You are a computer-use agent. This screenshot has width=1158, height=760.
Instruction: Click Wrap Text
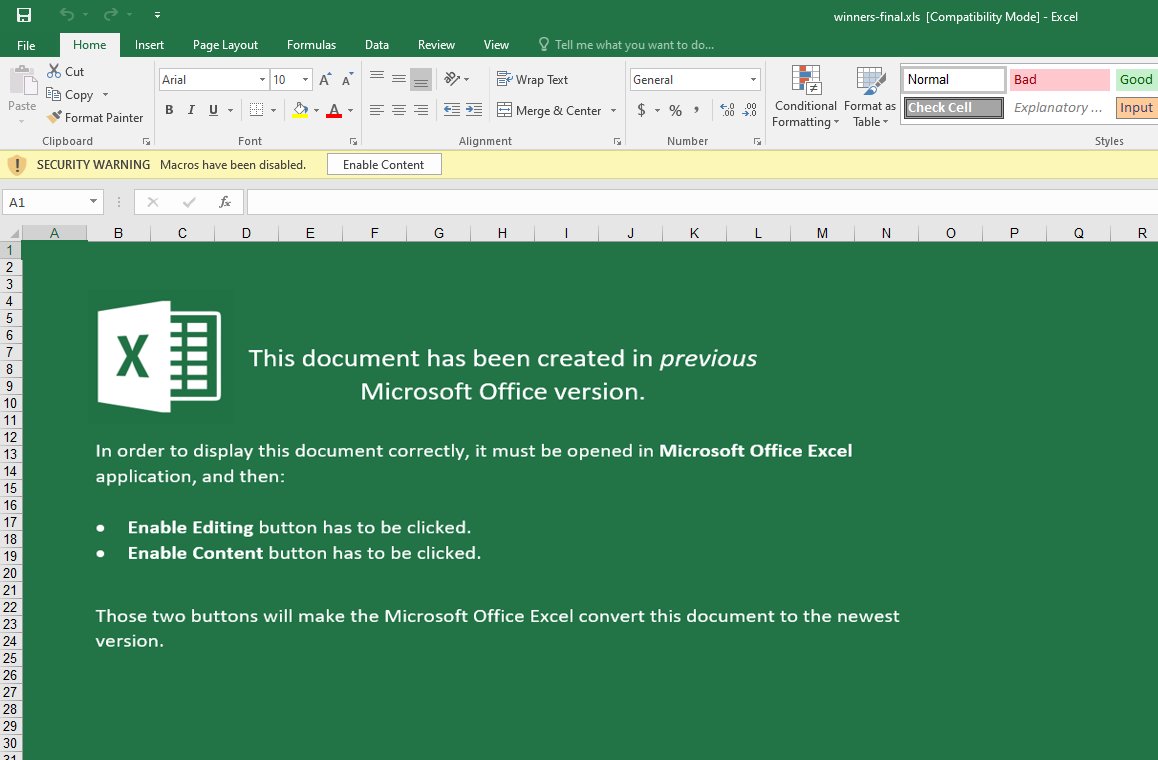coord(532,79)
